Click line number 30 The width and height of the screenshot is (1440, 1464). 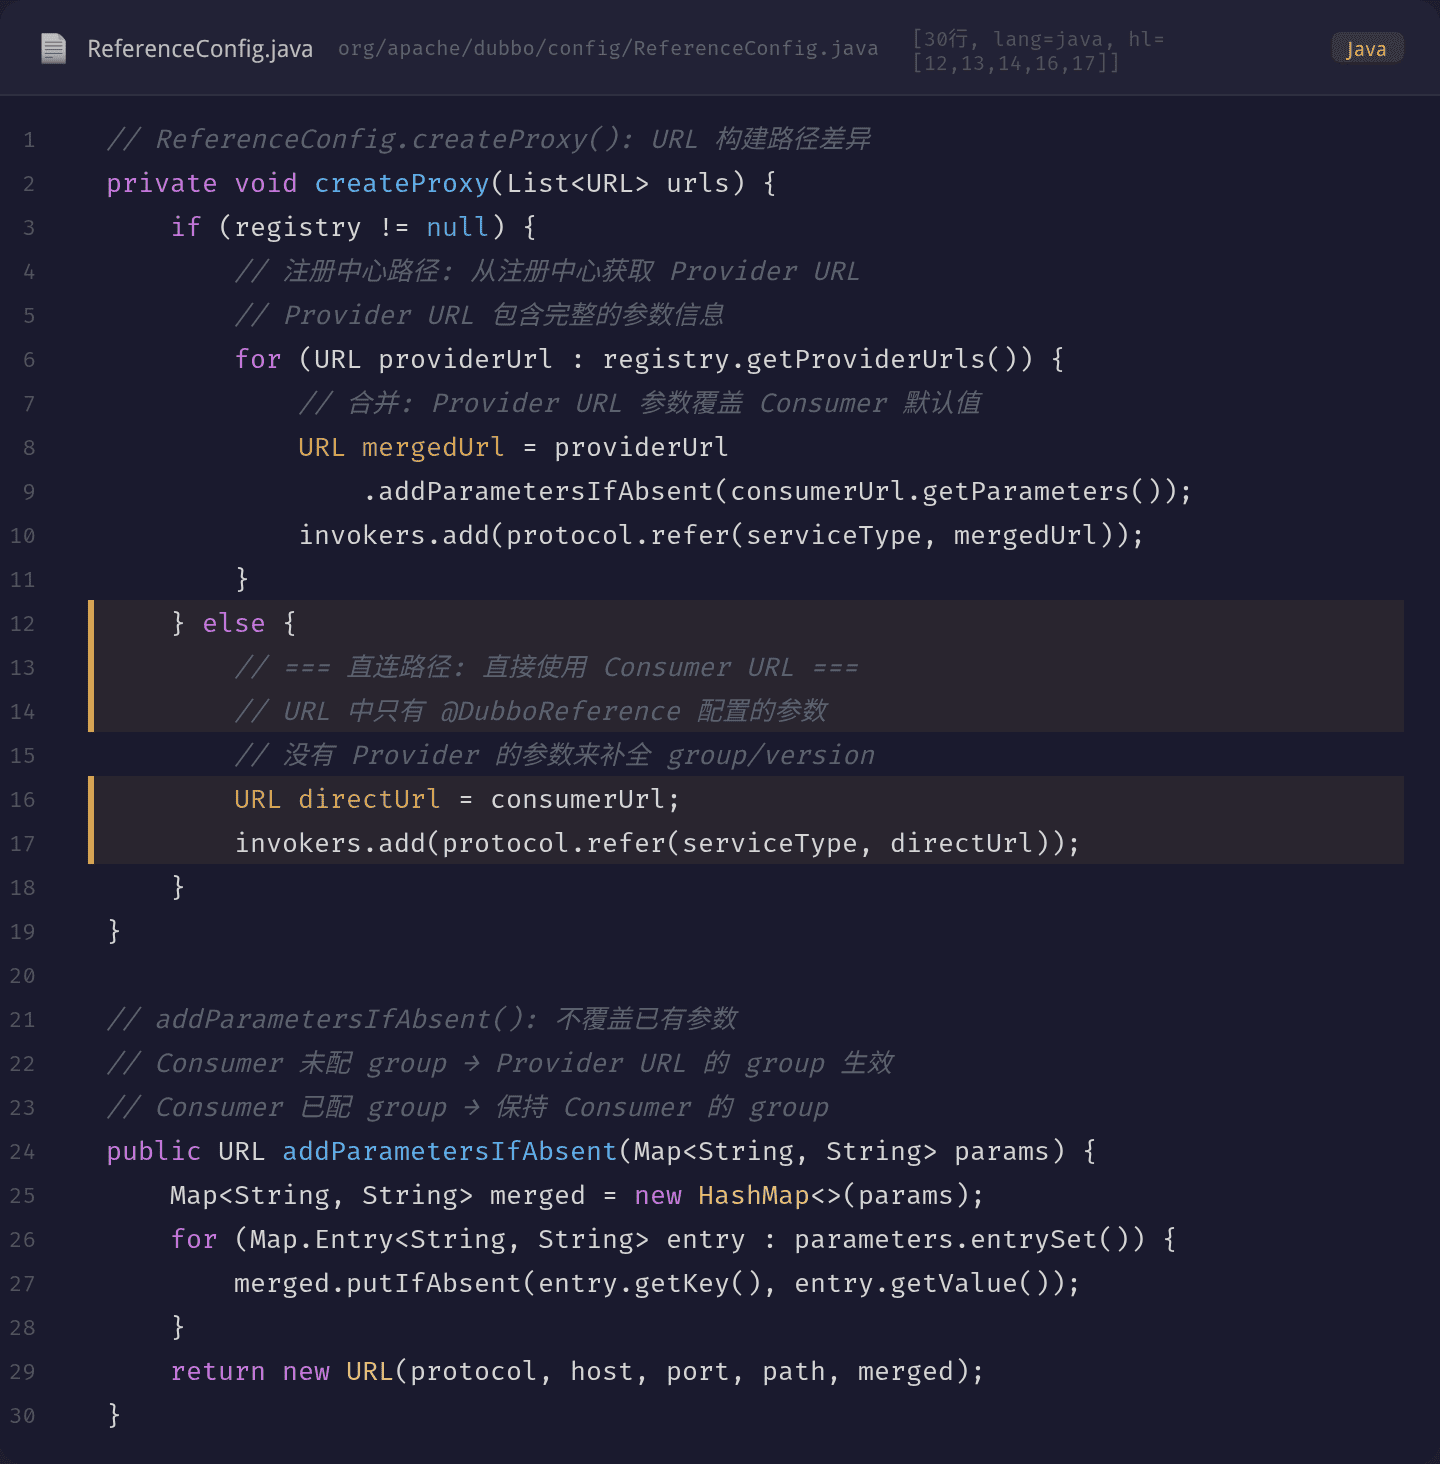click(x=22, y=1416)
